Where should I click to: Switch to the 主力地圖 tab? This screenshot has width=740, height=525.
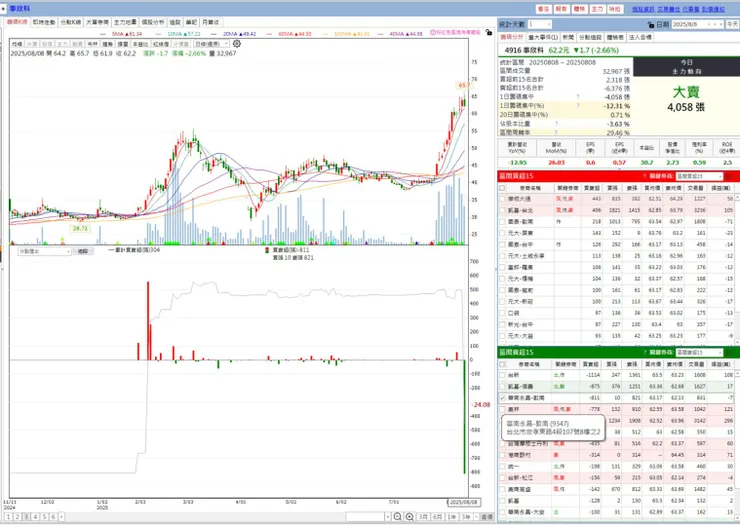(126, 22)
